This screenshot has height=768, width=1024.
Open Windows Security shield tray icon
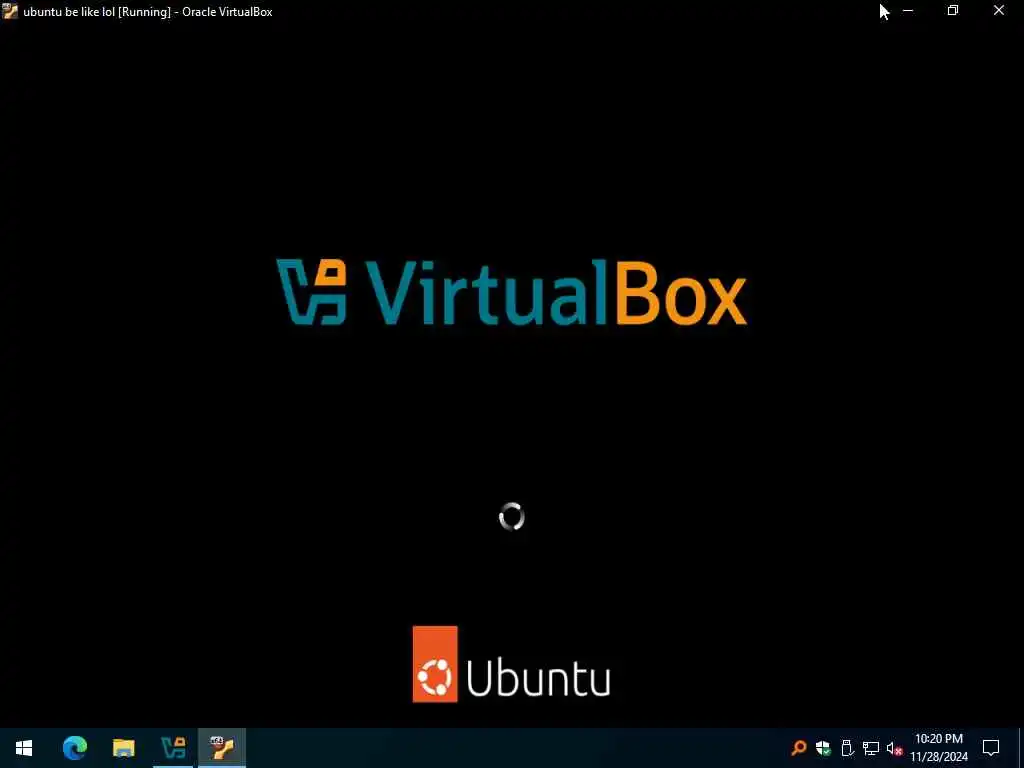pos(823,748)
